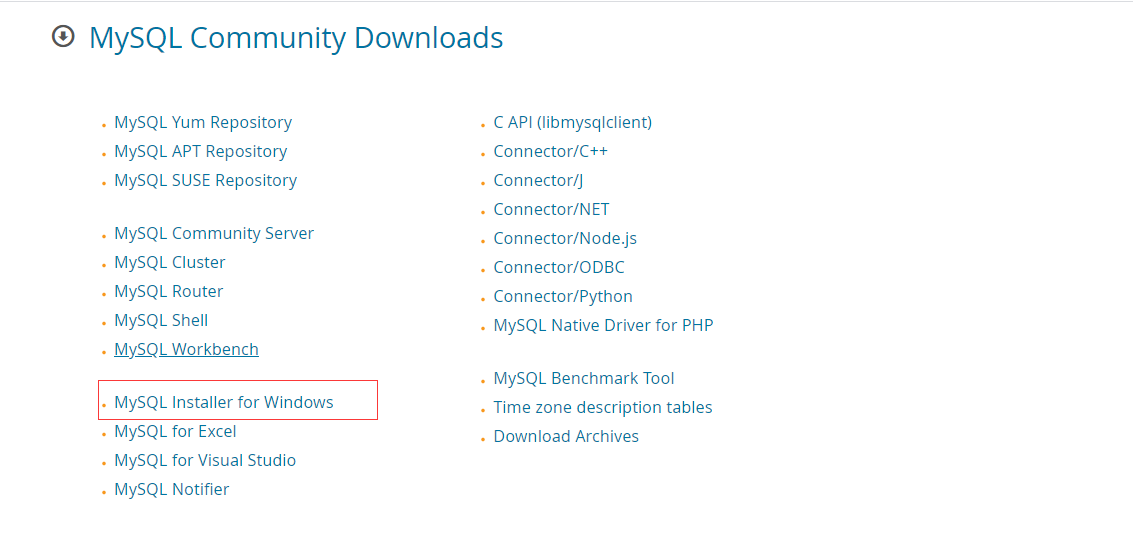Open MySQL Notifier link
Image resolution: width=1133 pixels, height=542 pixels.
(x=171, y=489)
